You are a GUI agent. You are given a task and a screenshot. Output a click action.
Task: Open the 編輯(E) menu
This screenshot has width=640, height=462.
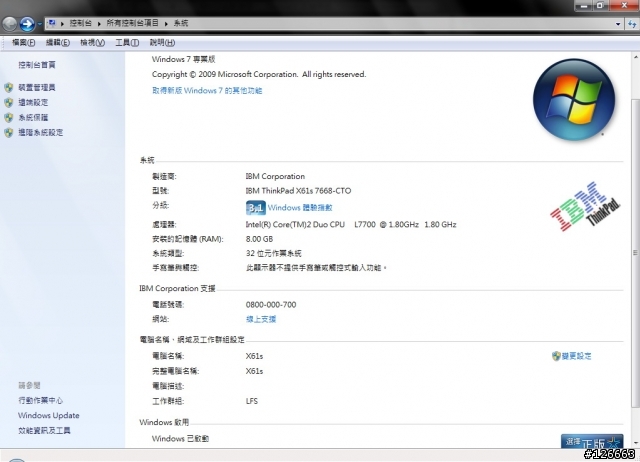coord(58,42)
